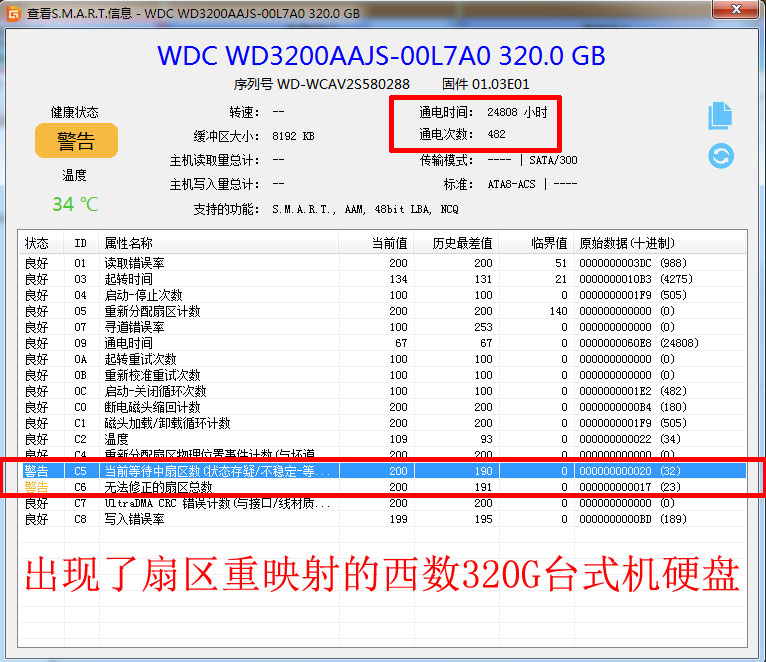Select the 无法修正的扇区总数 row
The width and height of the screenshot is (766, 662).
[382, 487]
